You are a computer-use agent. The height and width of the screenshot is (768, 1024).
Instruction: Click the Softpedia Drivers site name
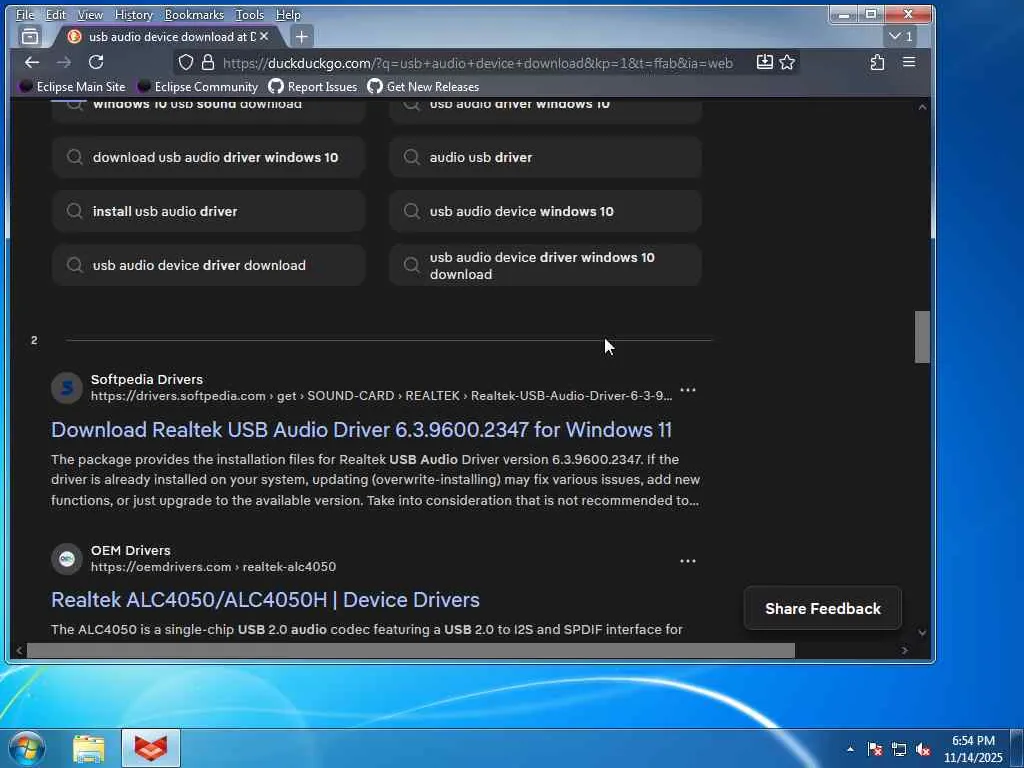(x=147, y=379)
